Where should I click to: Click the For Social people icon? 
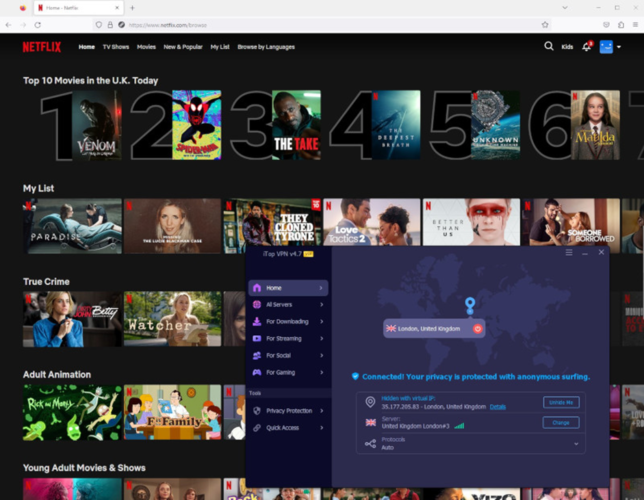point(257,355)
